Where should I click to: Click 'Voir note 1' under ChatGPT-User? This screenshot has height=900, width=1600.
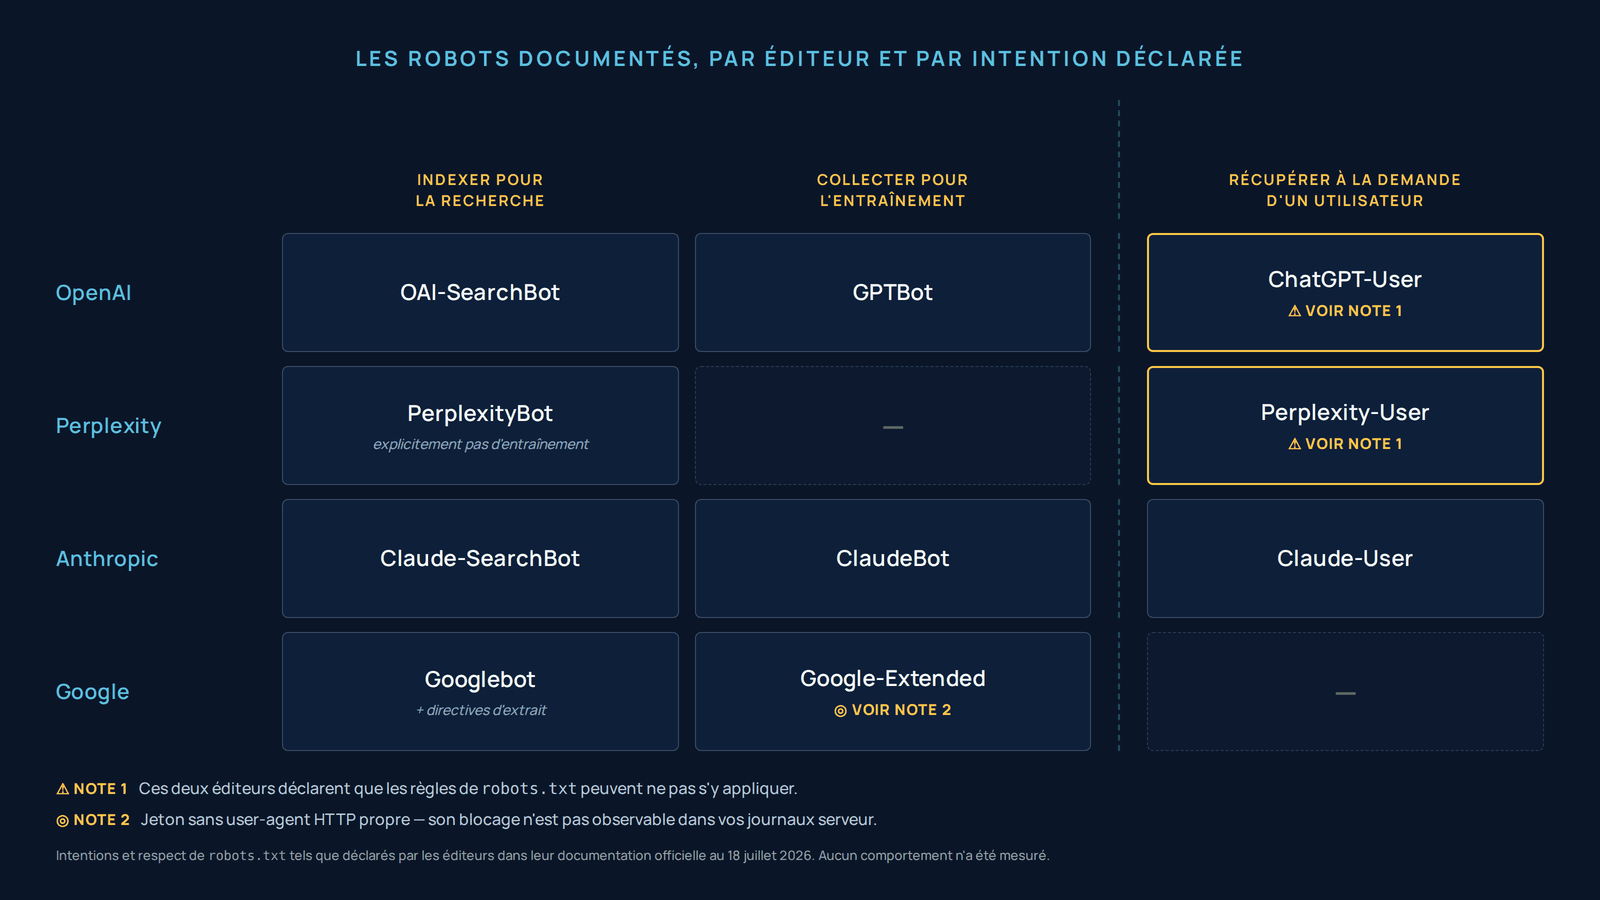(1354, 311)
